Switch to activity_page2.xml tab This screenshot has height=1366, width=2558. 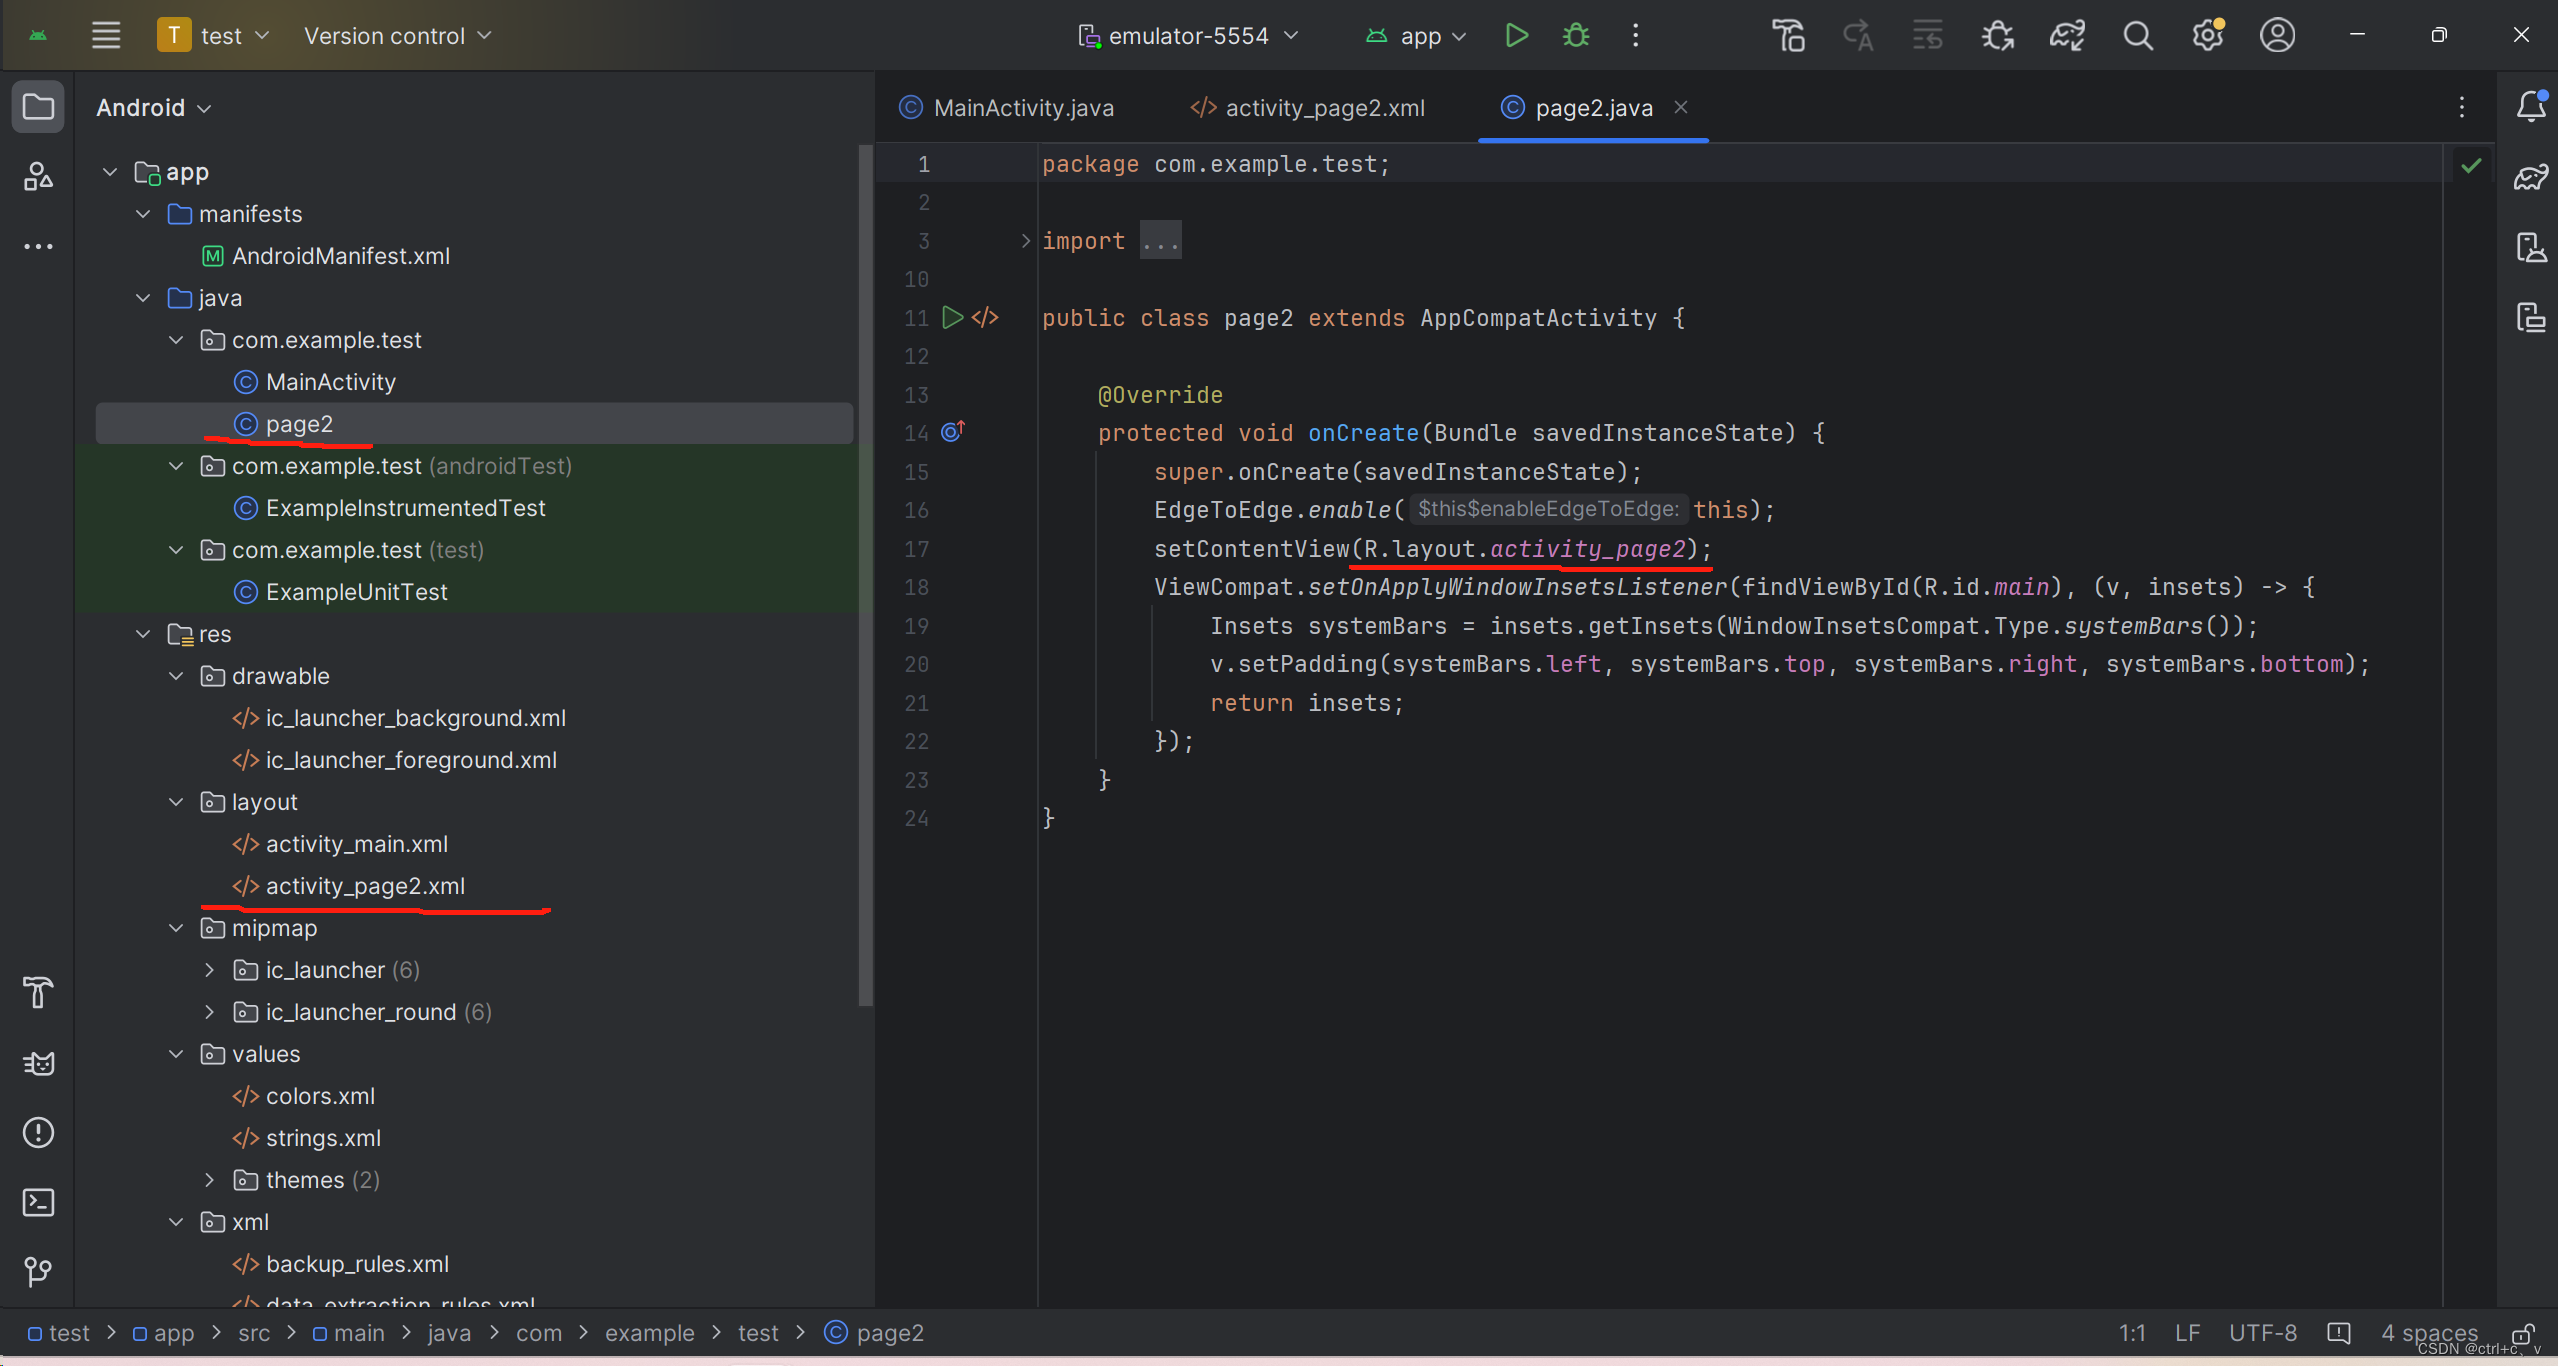(1308, 107)
